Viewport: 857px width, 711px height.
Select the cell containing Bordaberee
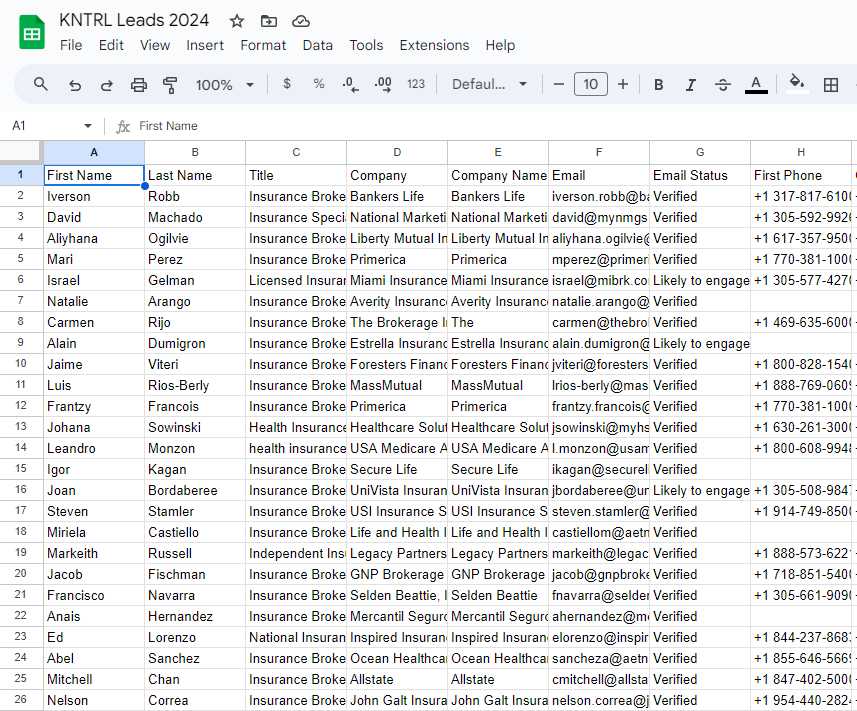click(195, 490)
